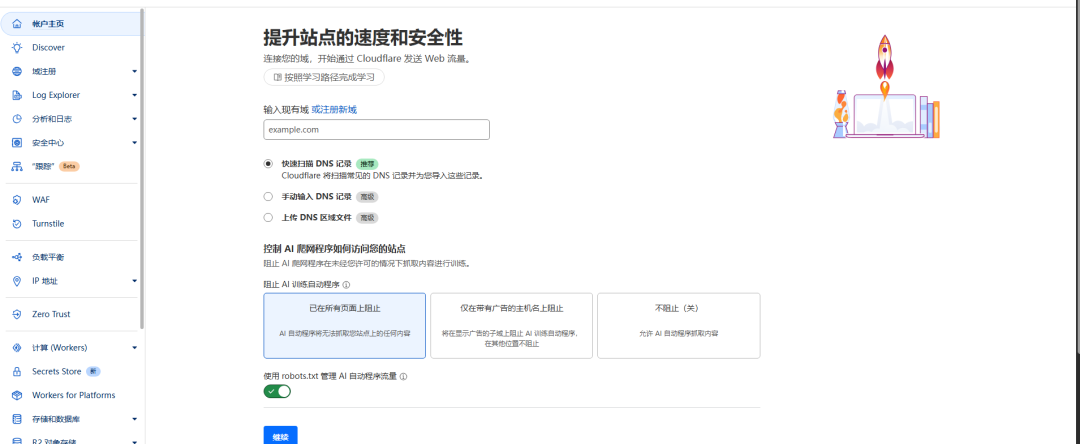Open Workers for Platforms in the sidebar

click(72, 395)
